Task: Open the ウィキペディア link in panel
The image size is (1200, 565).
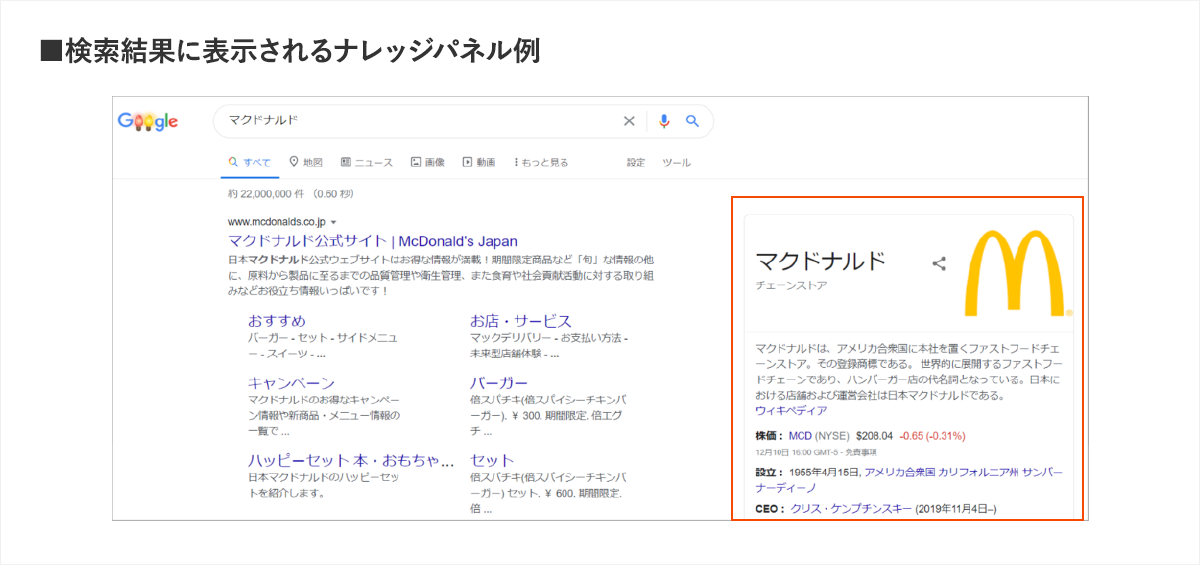Action: 791,410
